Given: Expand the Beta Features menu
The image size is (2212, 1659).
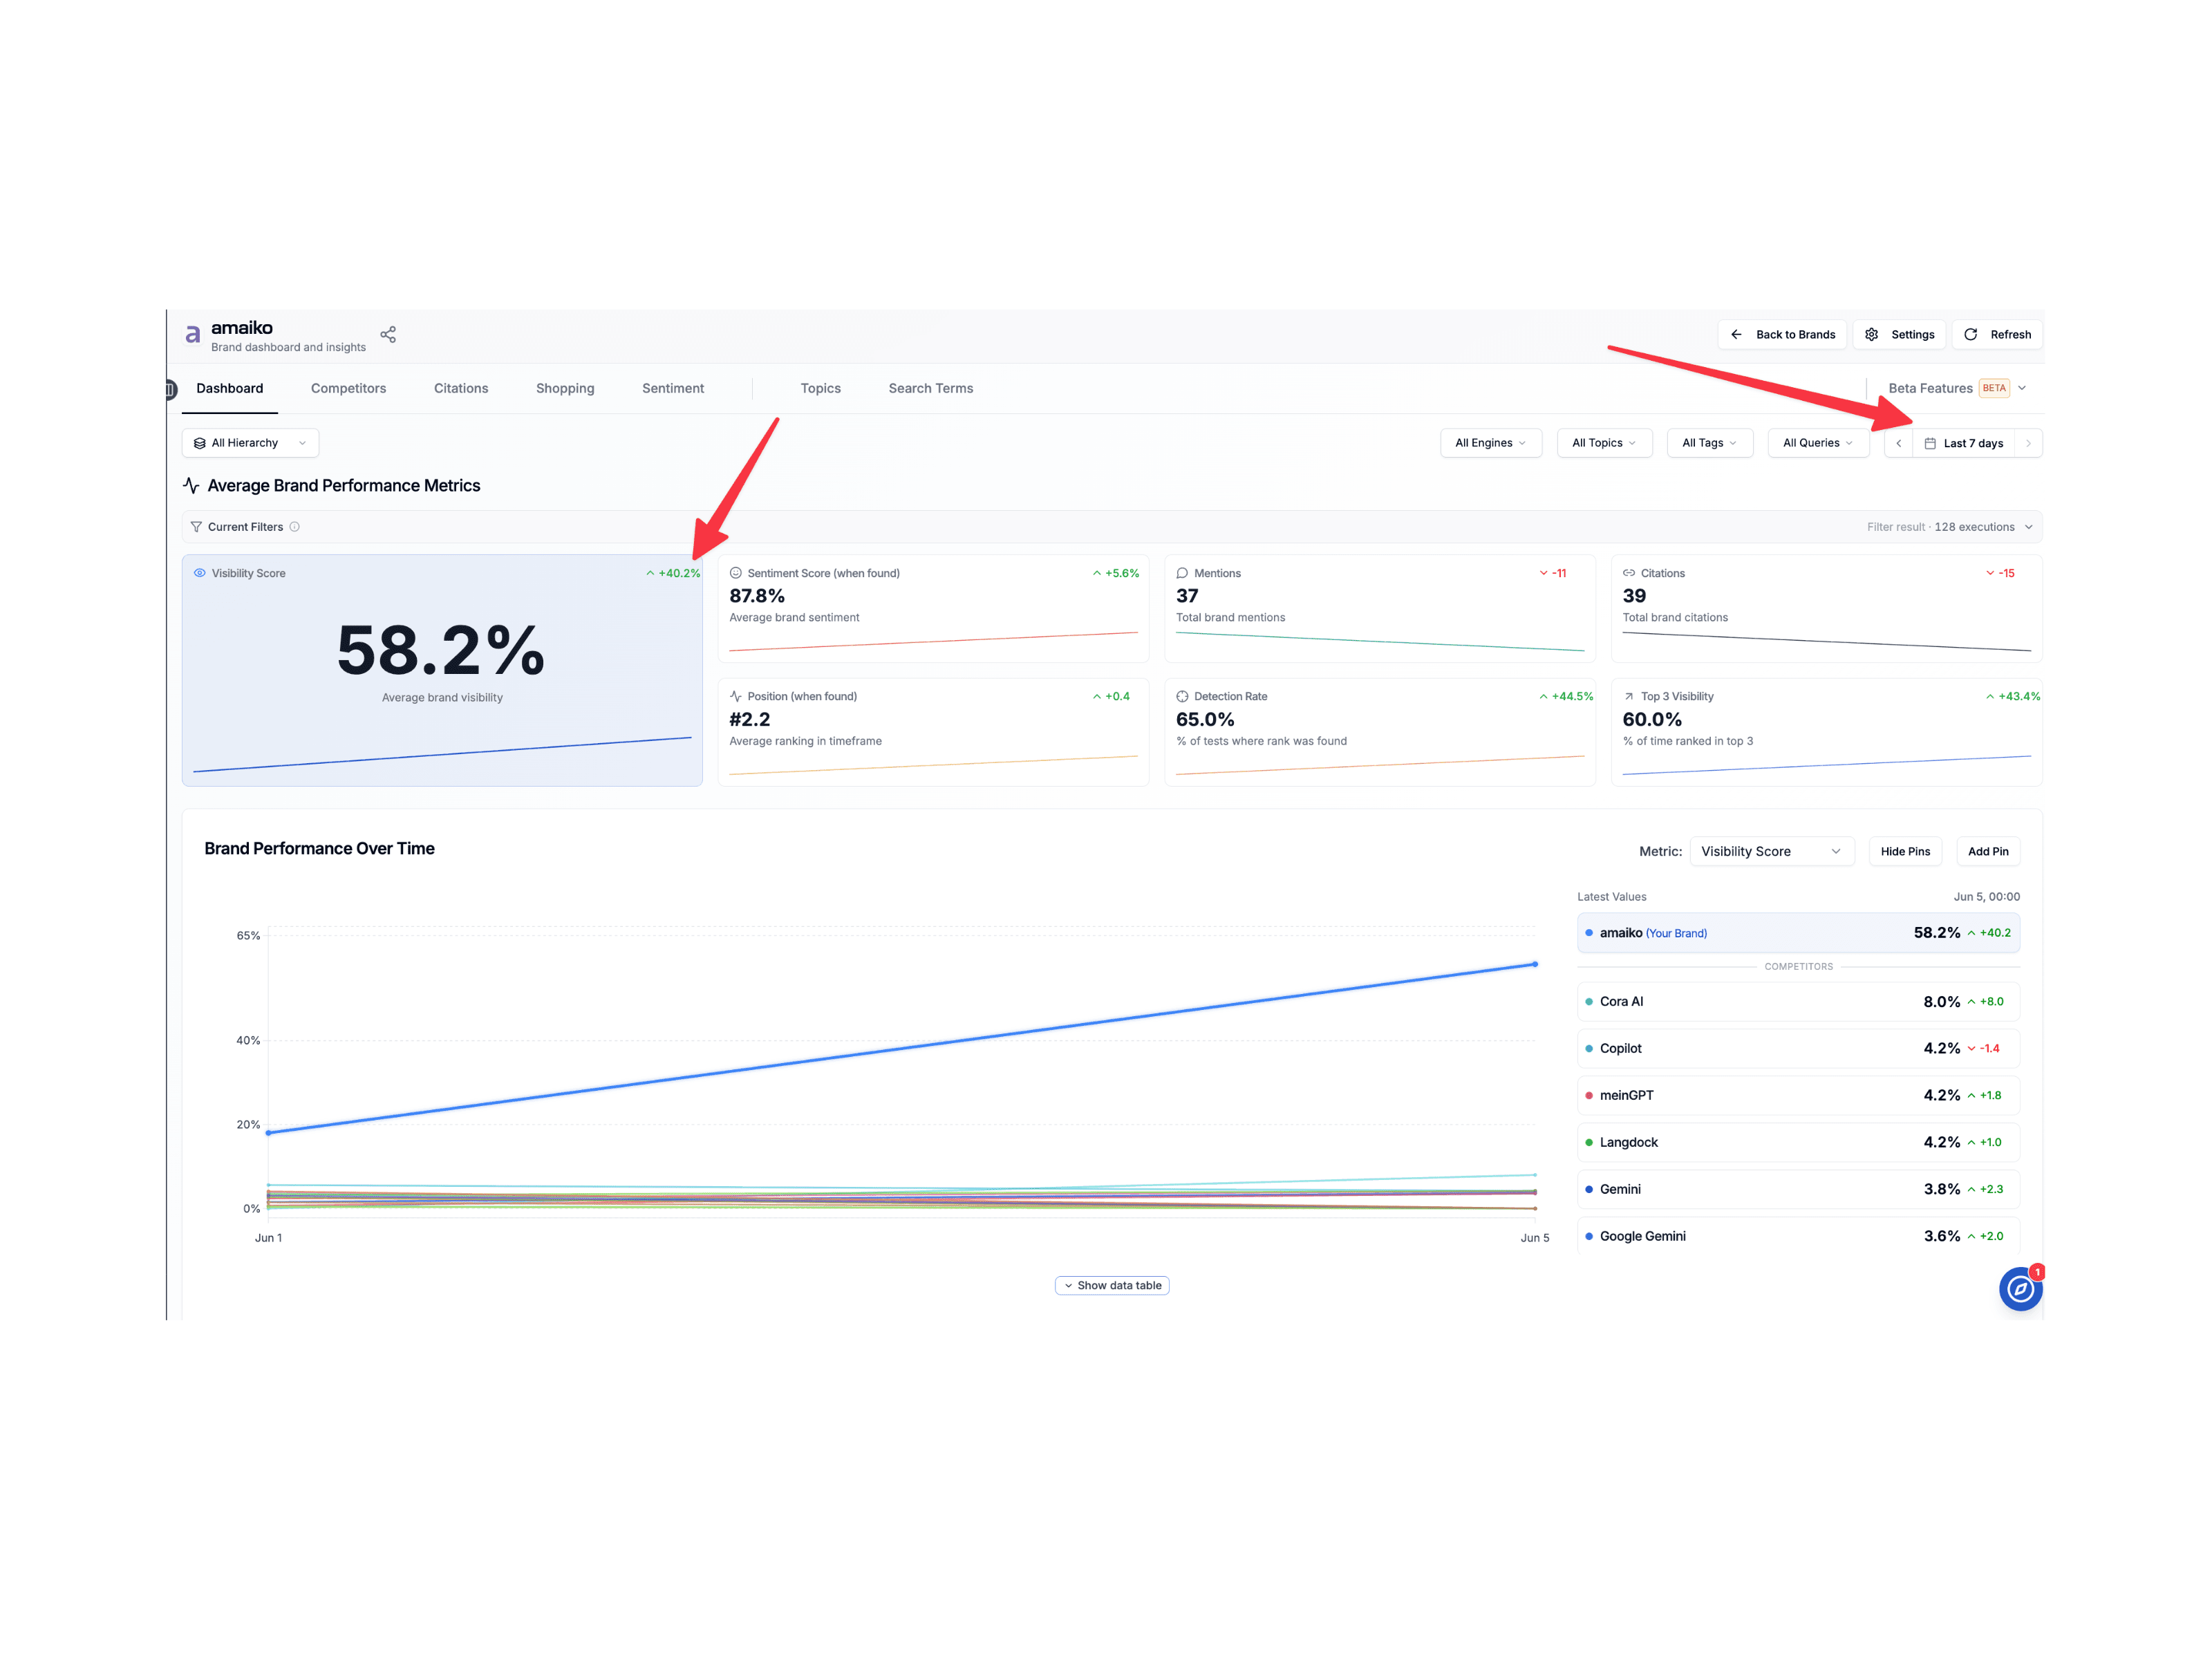Looking at the screenshot, I should 1957,388.
